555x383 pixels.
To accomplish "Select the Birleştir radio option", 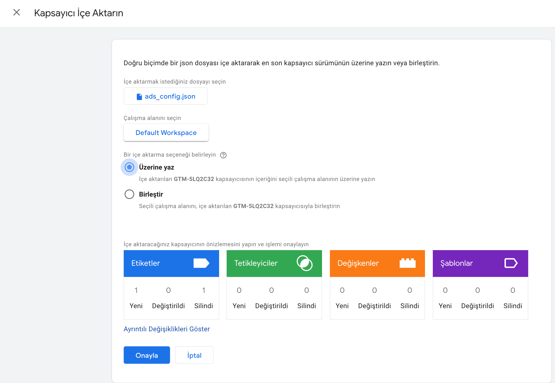I will 129,194.
